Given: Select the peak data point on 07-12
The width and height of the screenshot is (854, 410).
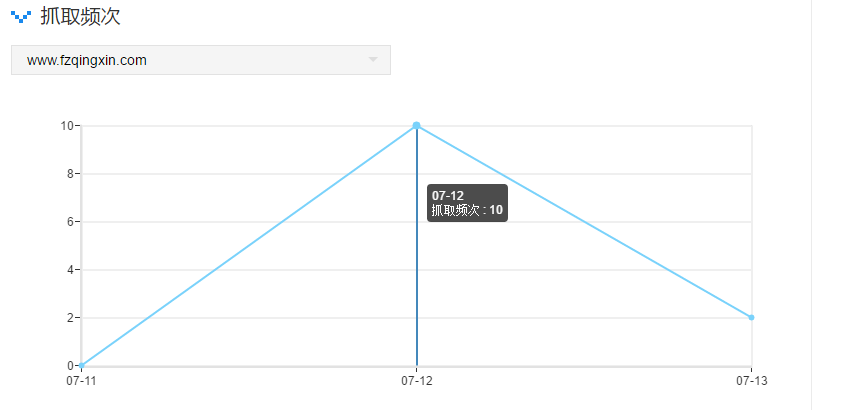Looking at the screenshot, I should [416, 126].
